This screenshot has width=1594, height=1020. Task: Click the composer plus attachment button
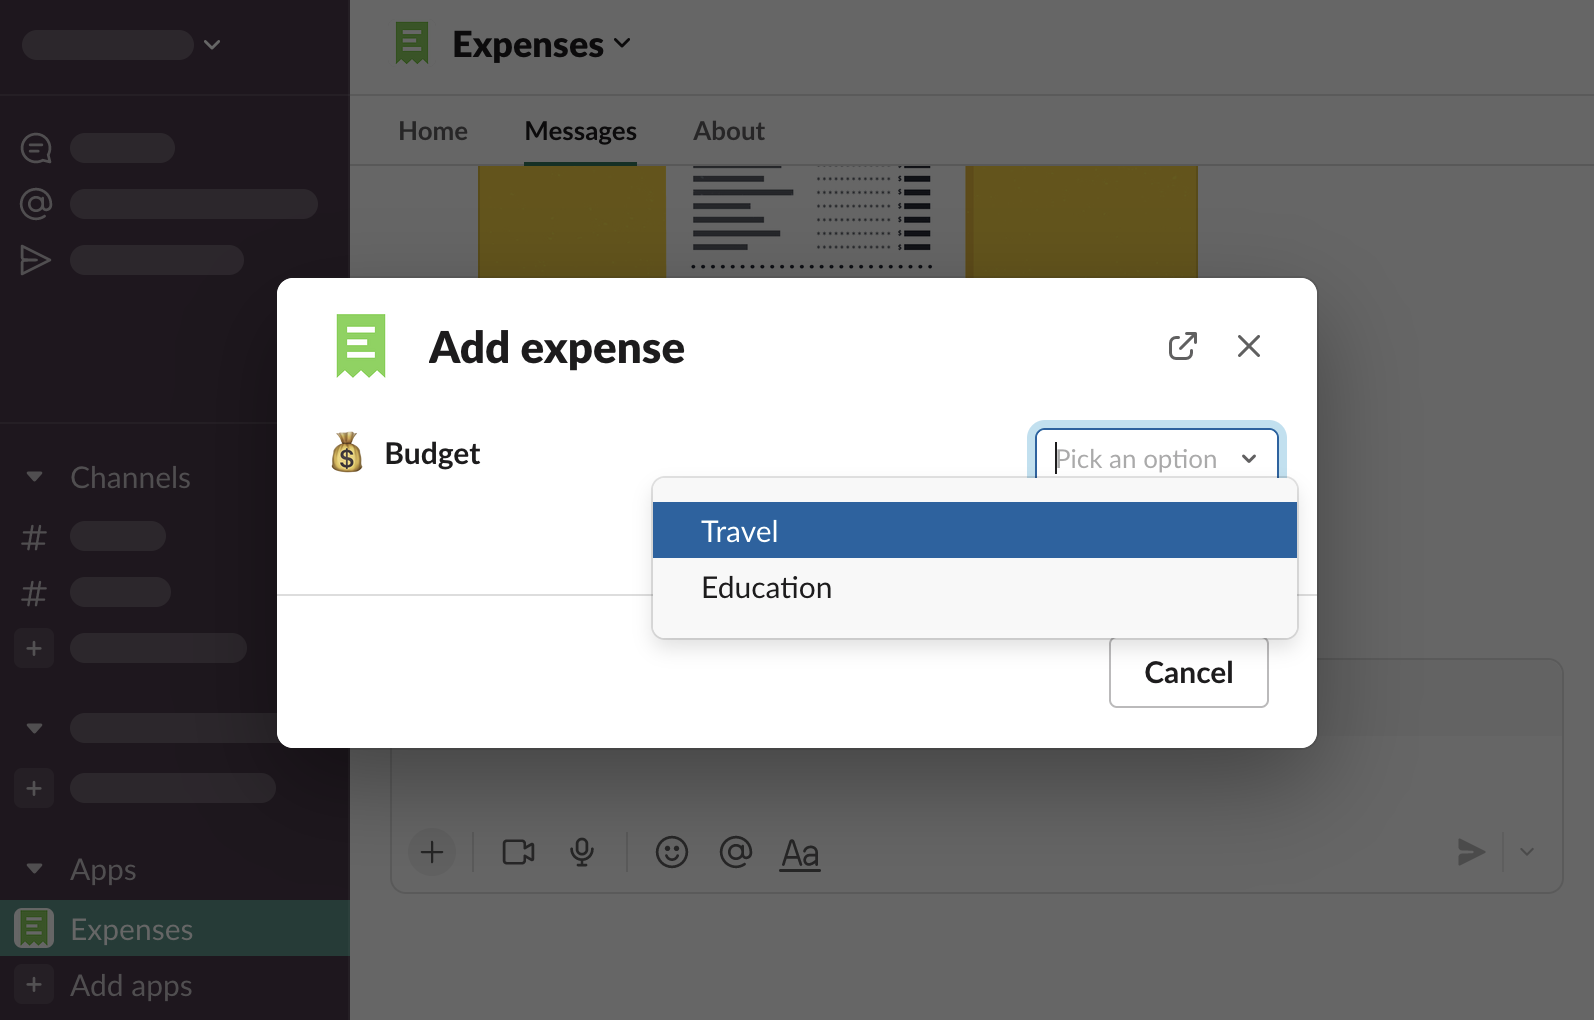click(432, 852)
